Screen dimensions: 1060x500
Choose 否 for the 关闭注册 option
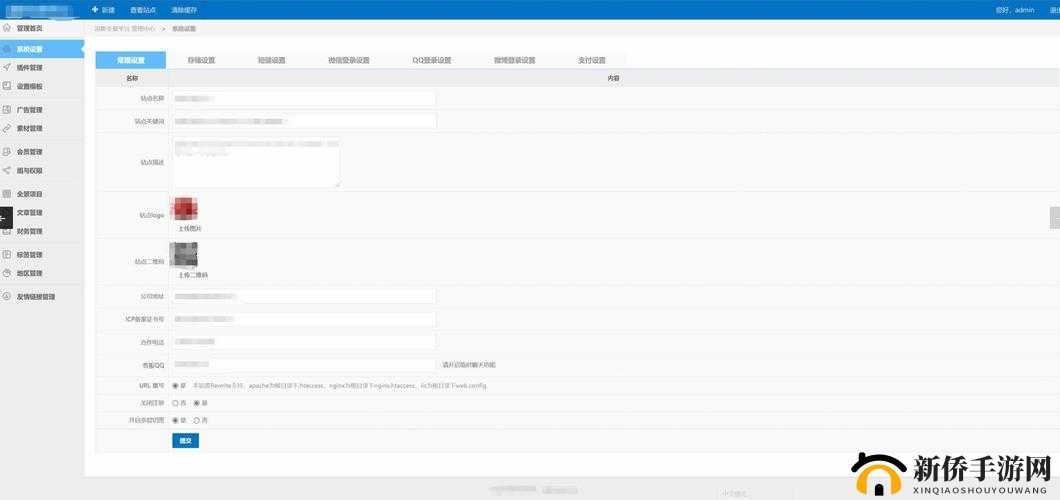[176, 403]
